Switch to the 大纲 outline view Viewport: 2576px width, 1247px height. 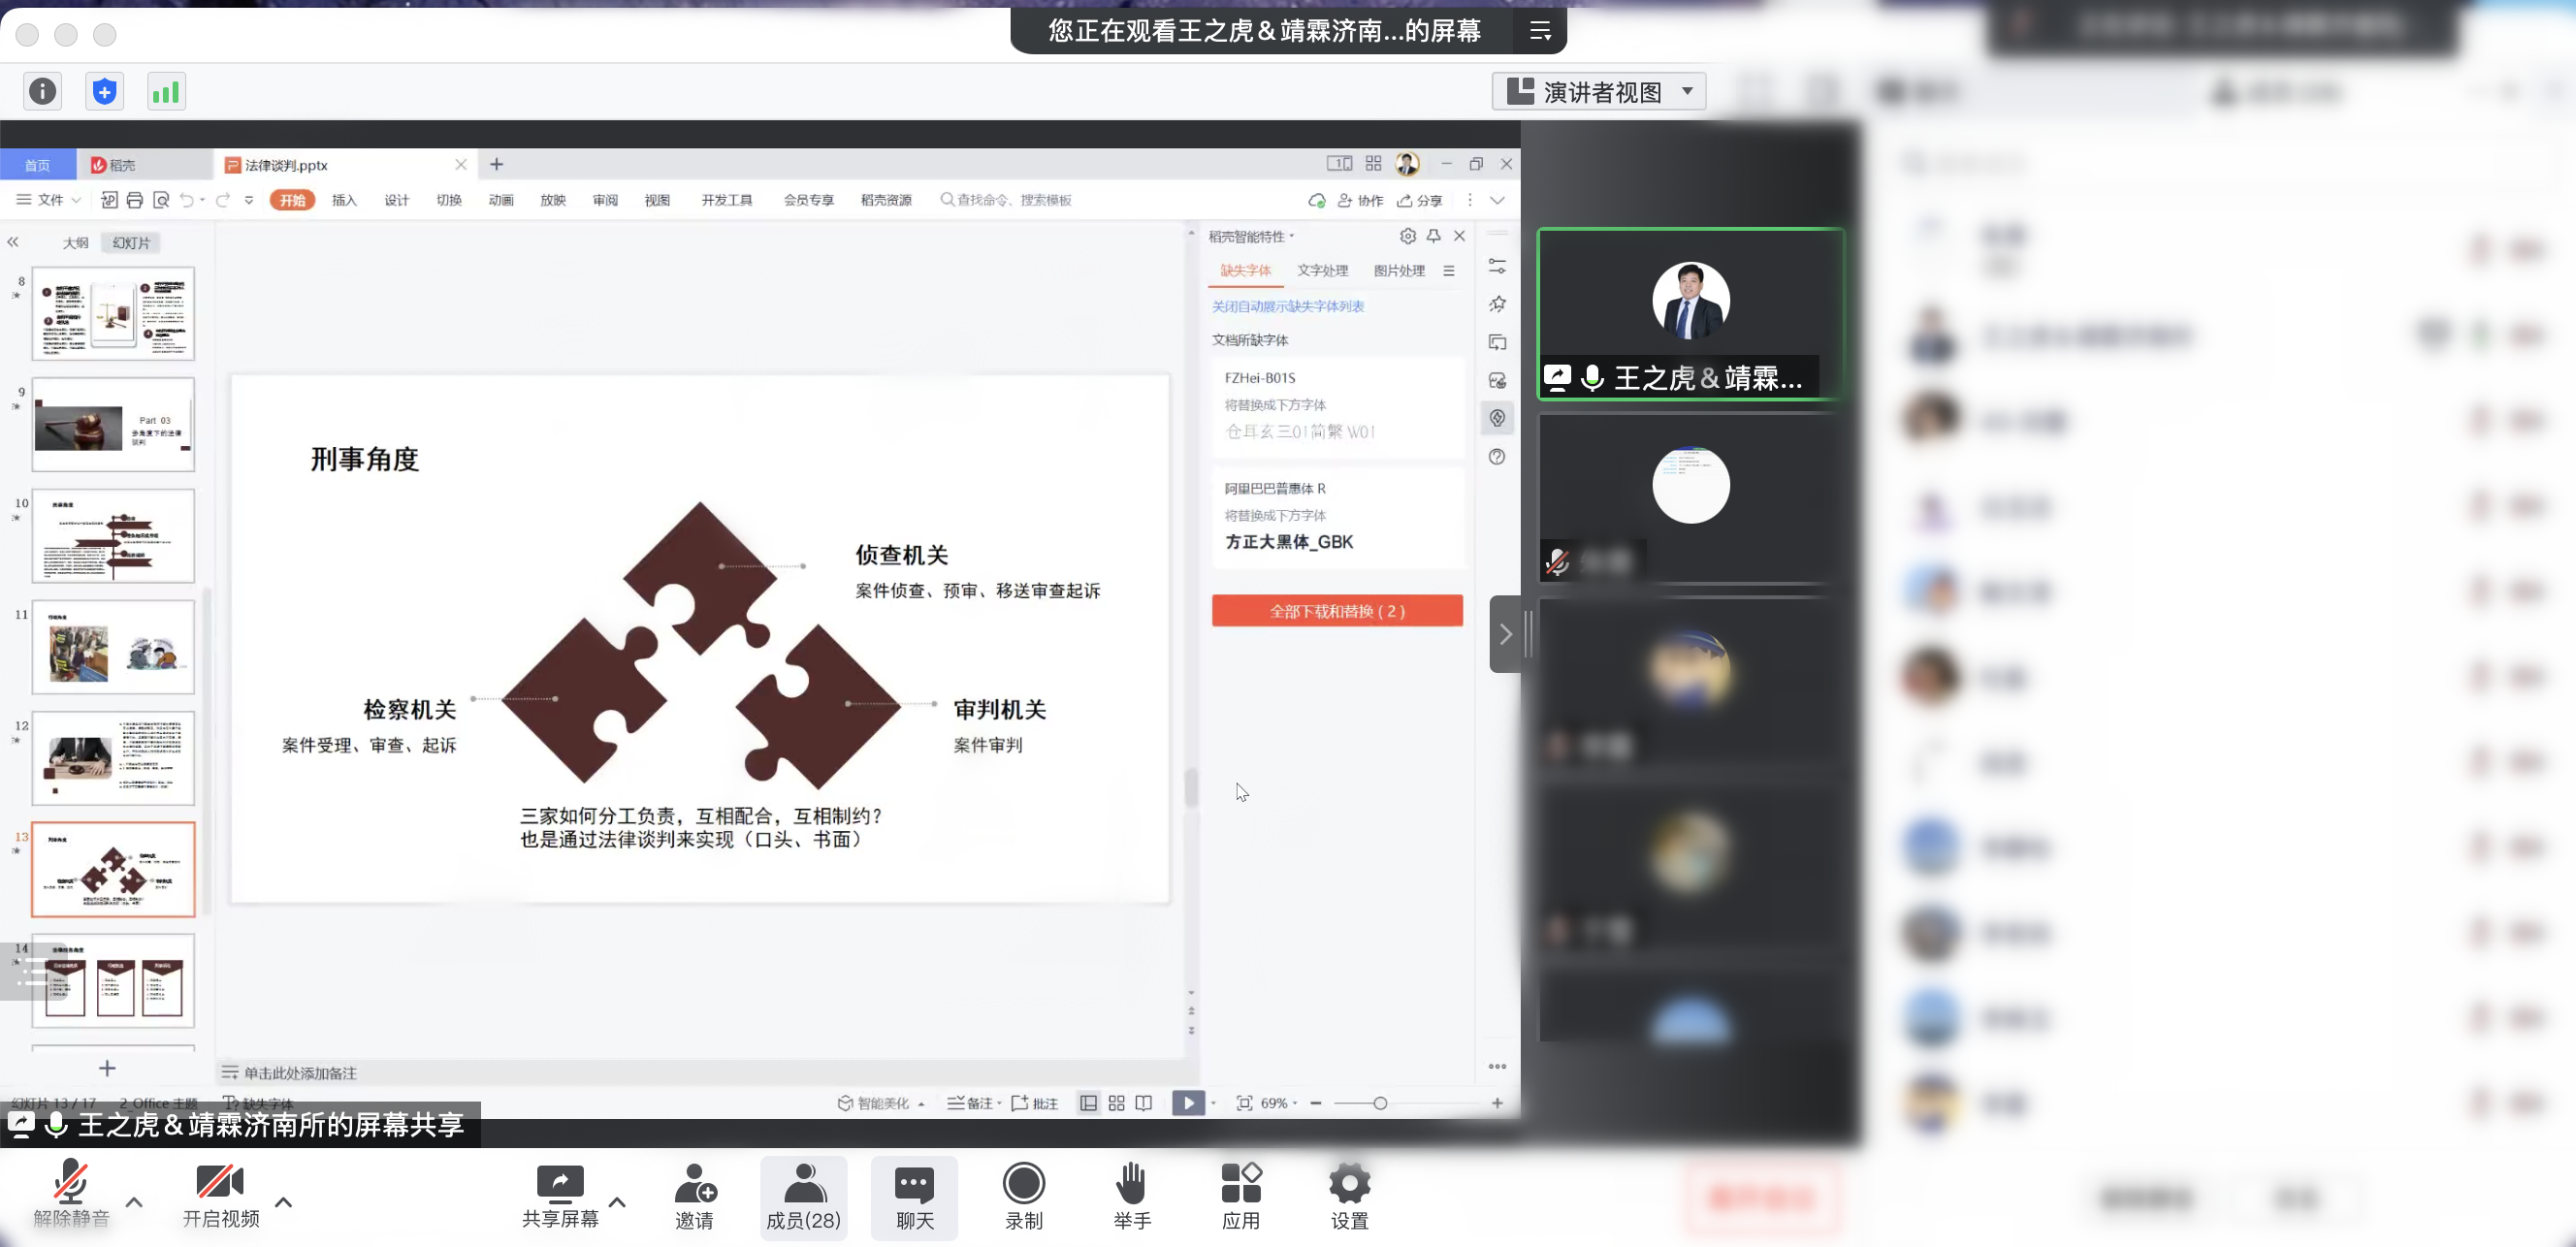pos(76,243)
